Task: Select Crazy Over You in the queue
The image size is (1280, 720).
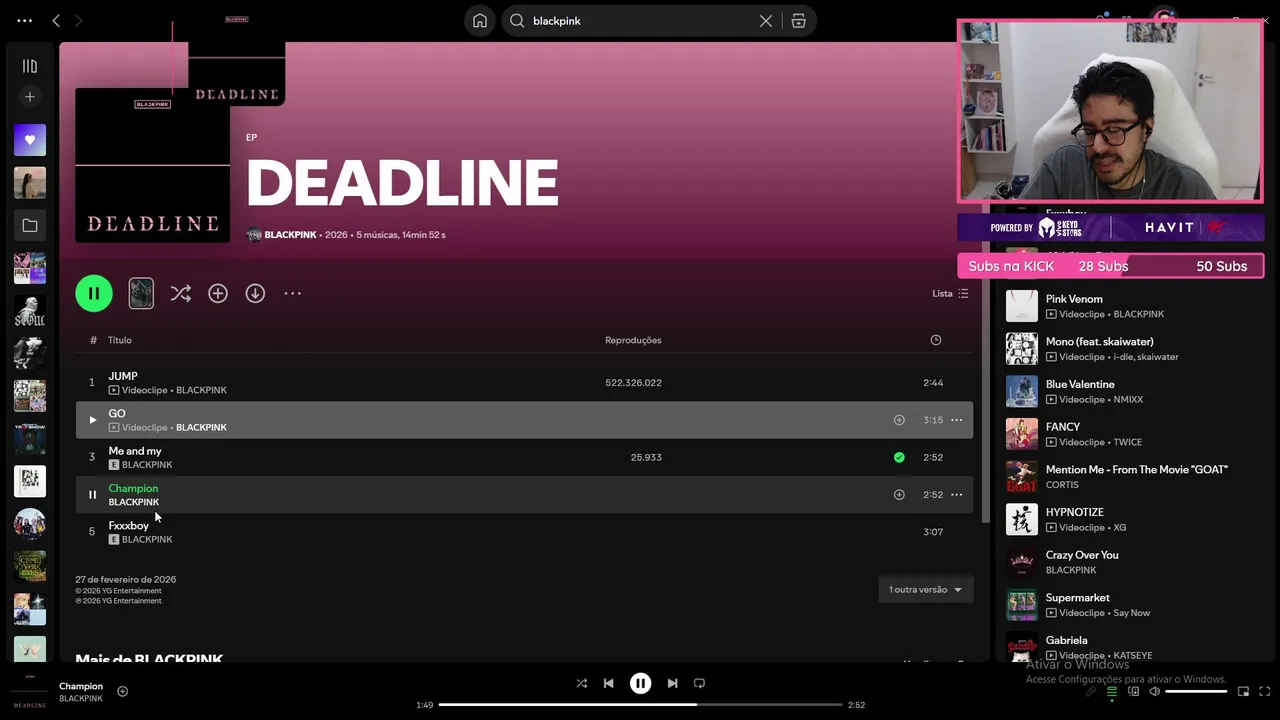Action: coord(1130,562)
